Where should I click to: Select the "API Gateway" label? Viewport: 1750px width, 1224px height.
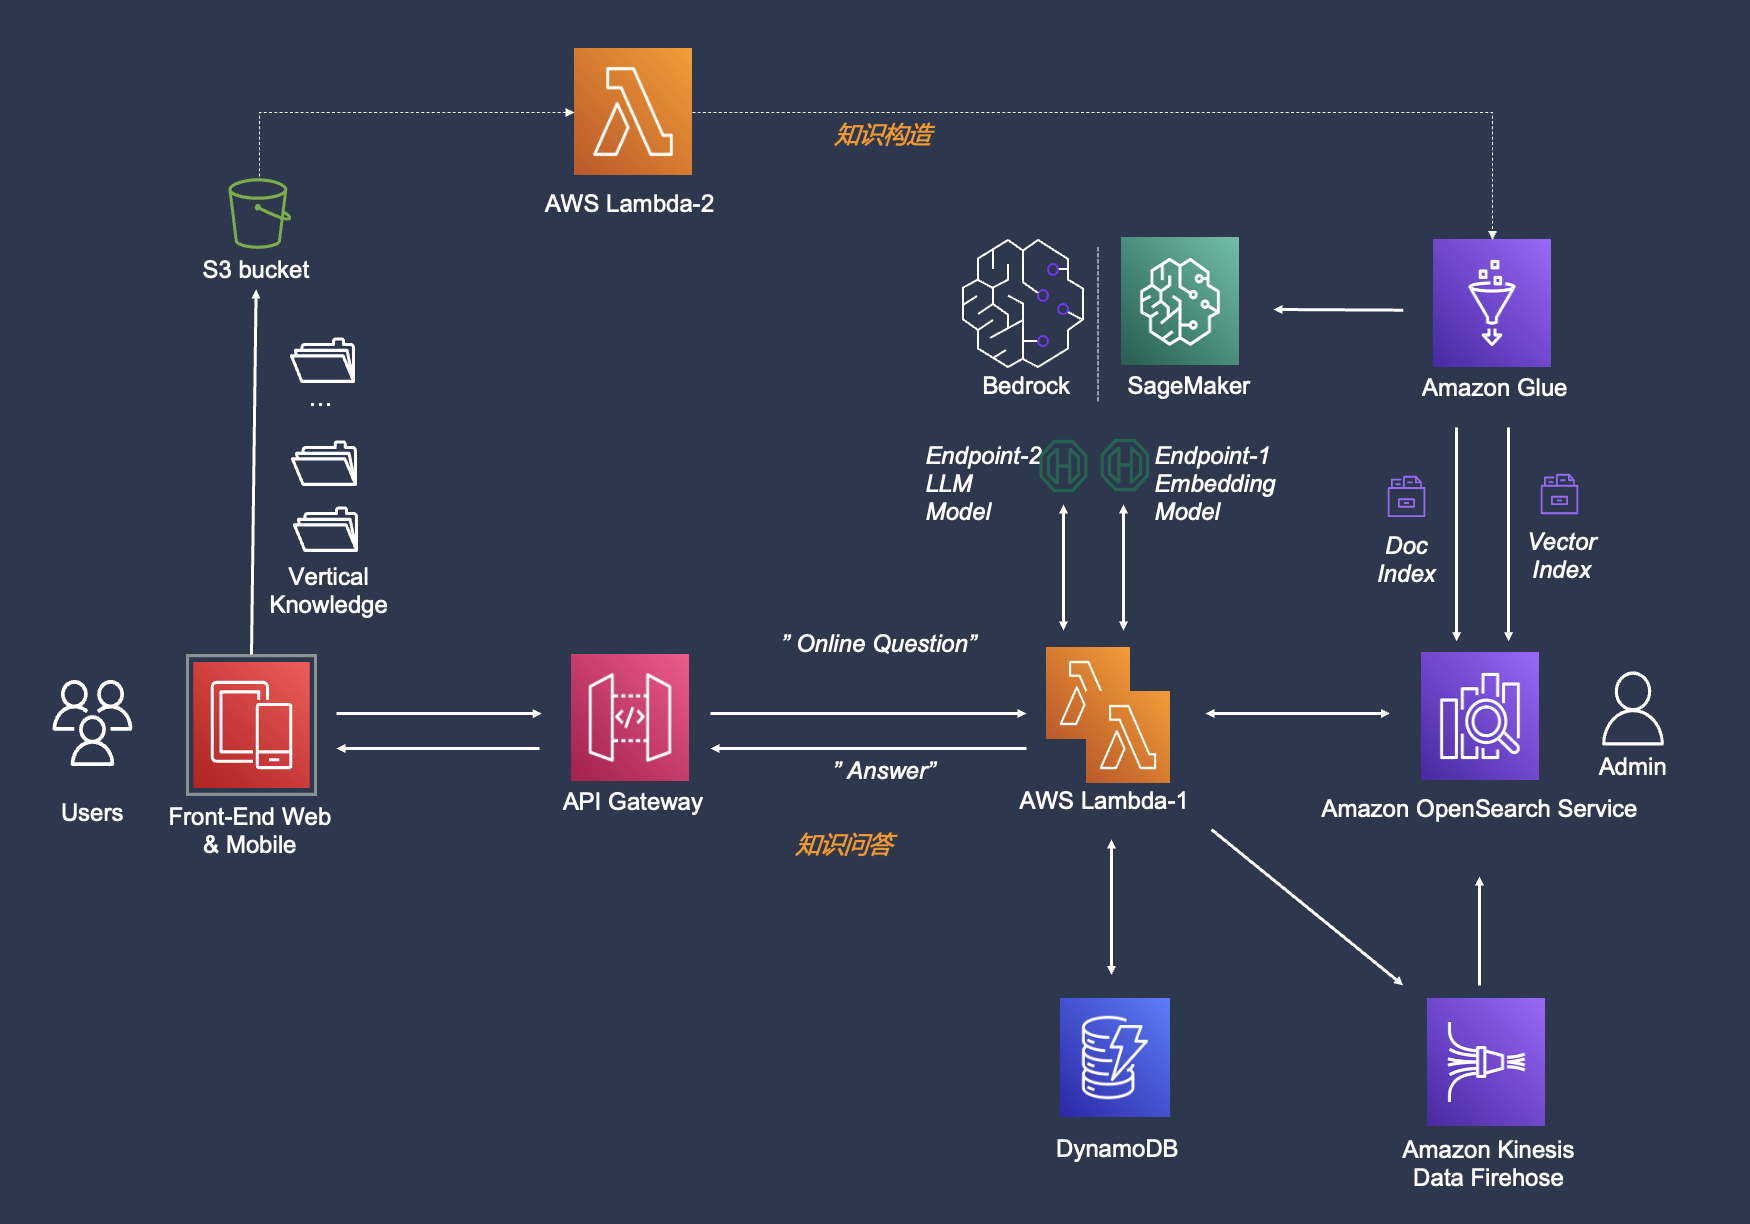(633, 802)
